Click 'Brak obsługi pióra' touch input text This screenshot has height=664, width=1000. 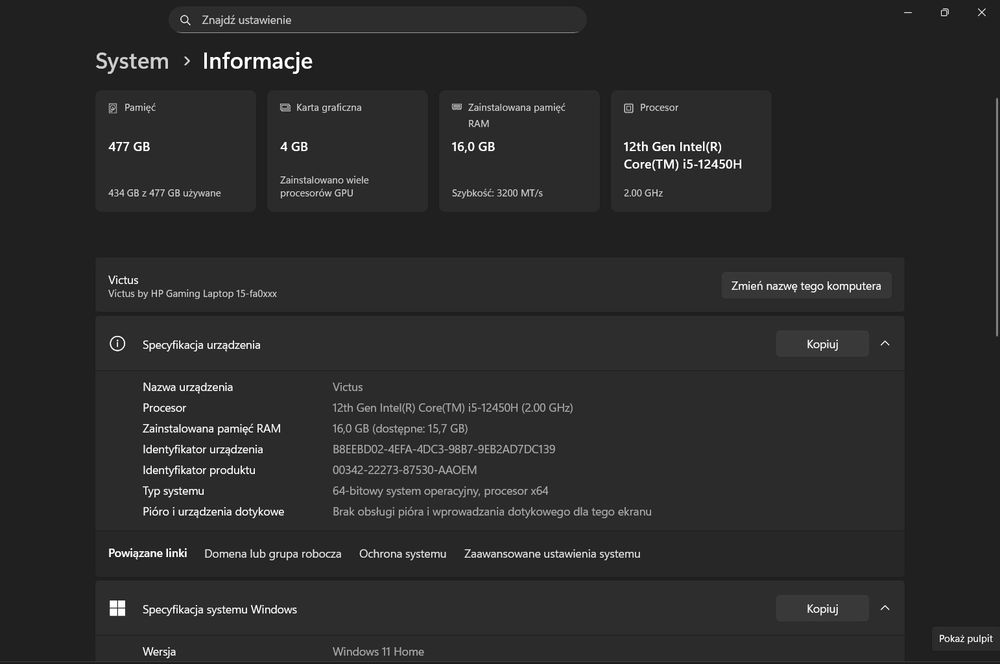(492, 512)
